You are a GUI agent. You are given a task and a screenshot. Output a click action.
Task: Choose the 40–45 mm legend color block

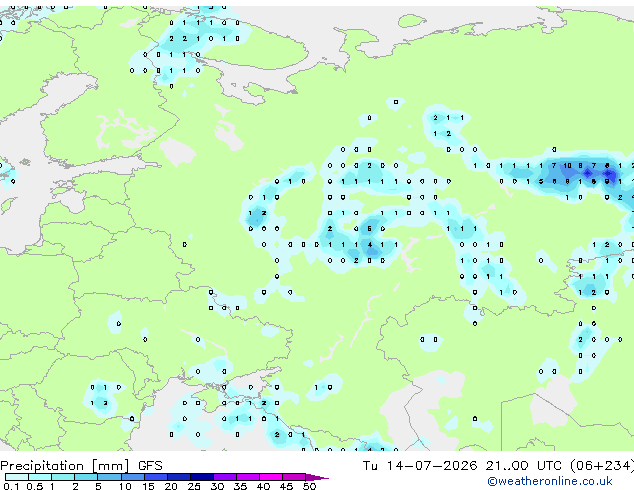click(271, 477)
